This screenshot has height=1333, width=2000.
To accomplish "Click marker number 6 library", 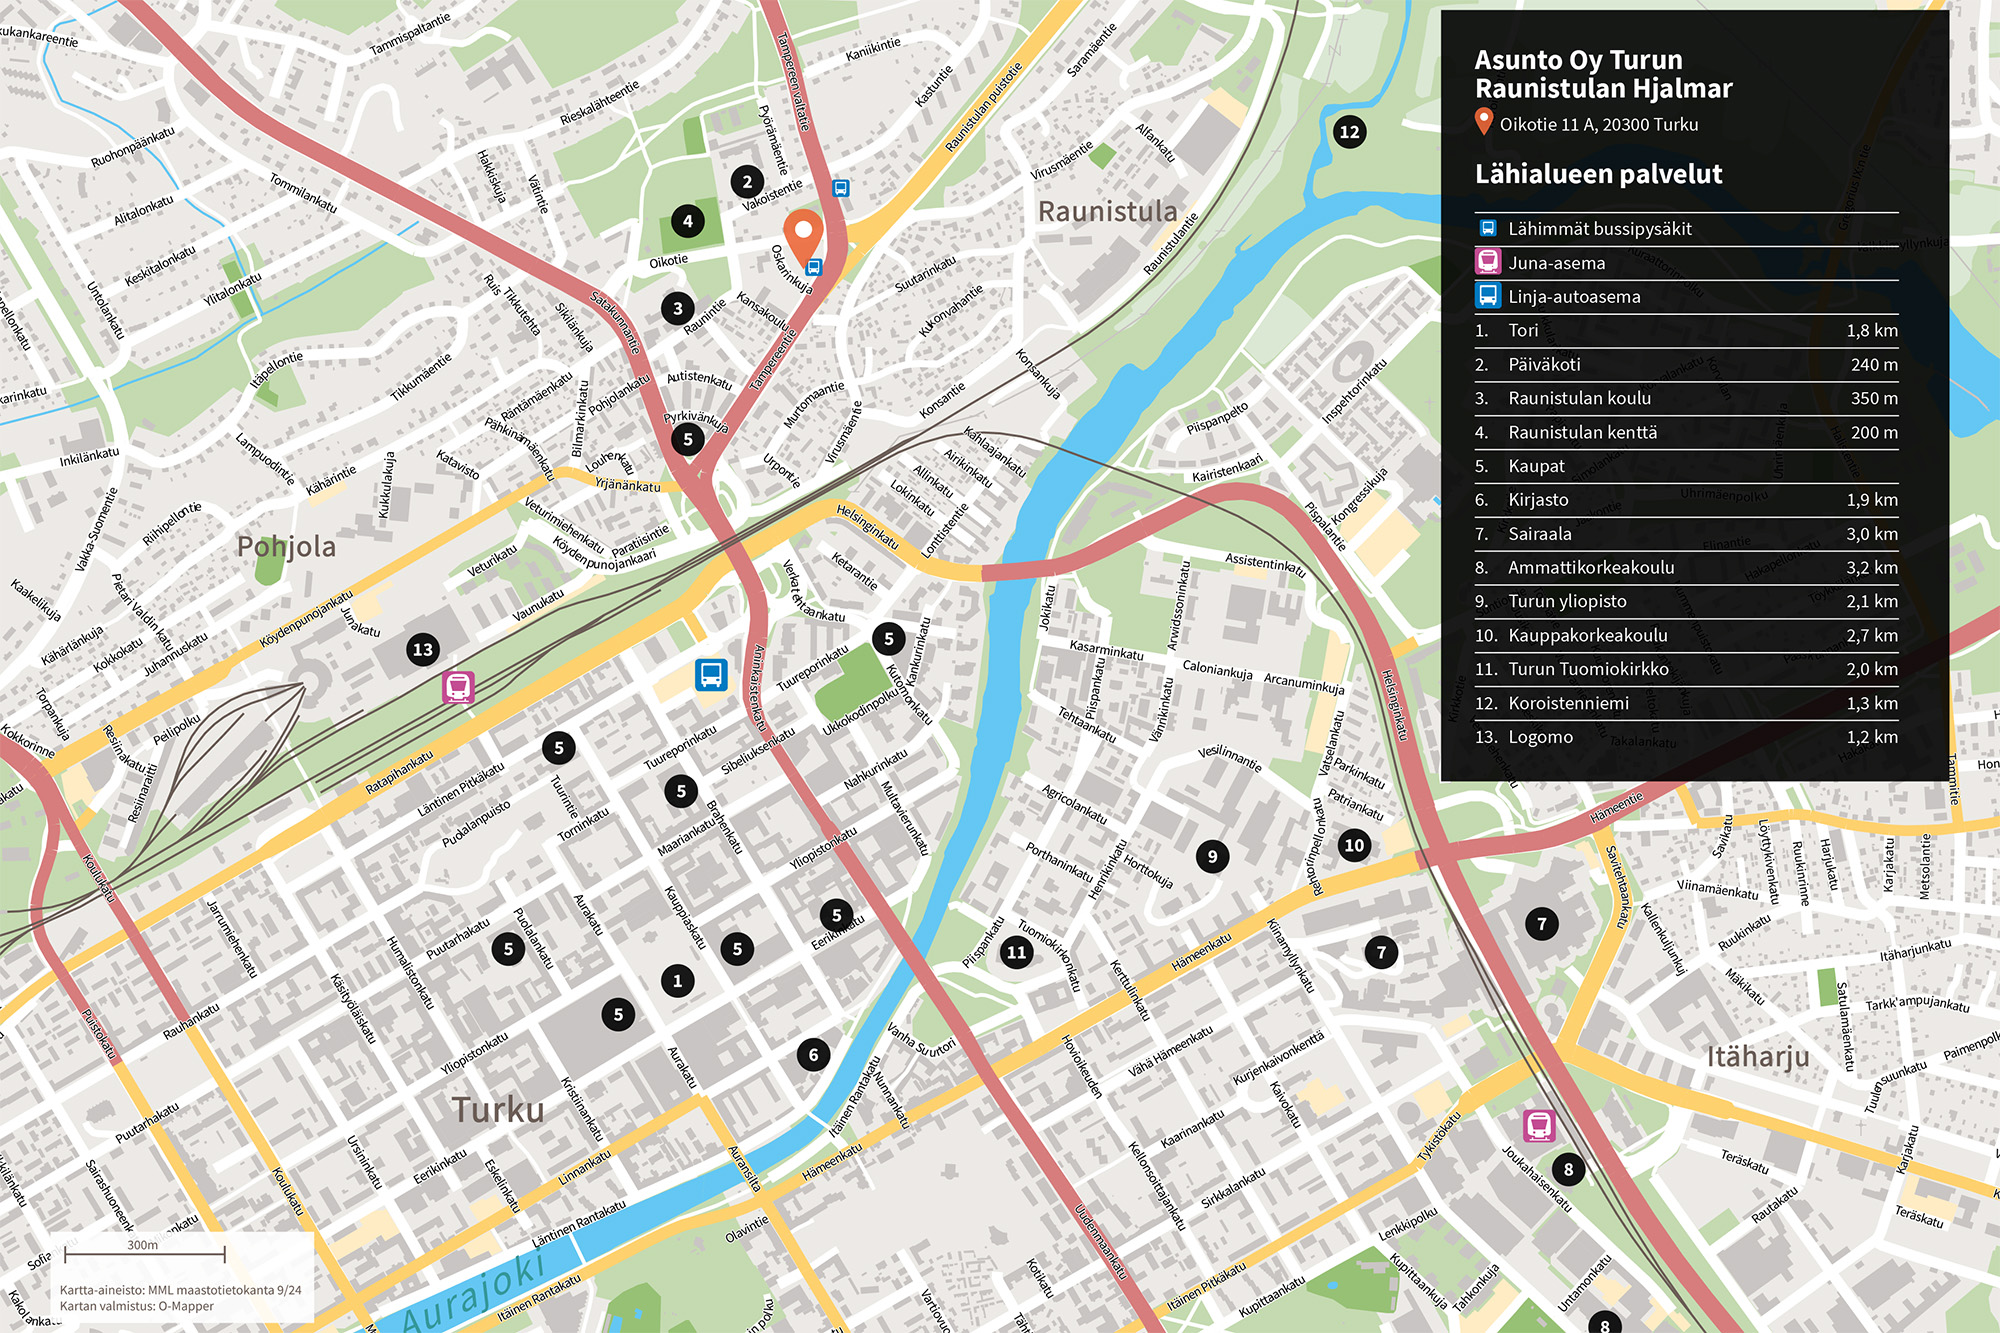I will (813, 1054).
